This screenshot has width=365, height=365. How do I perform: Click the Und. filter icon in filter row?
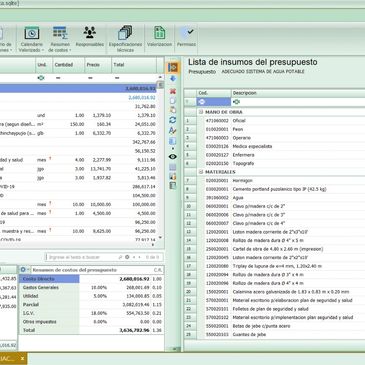point(41,78)
